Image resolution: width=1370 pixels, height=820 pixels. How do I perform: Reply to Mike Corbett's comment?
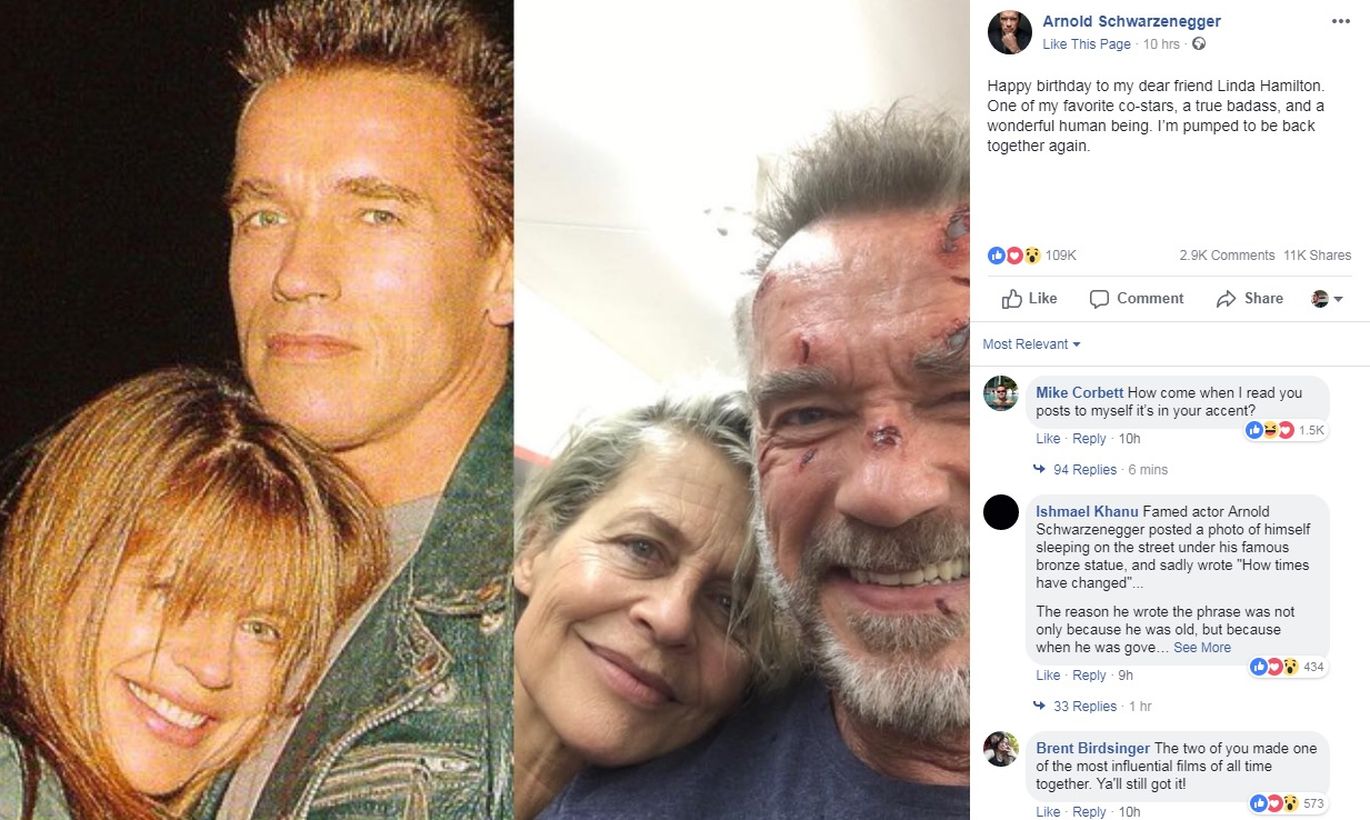(1089, 438)
